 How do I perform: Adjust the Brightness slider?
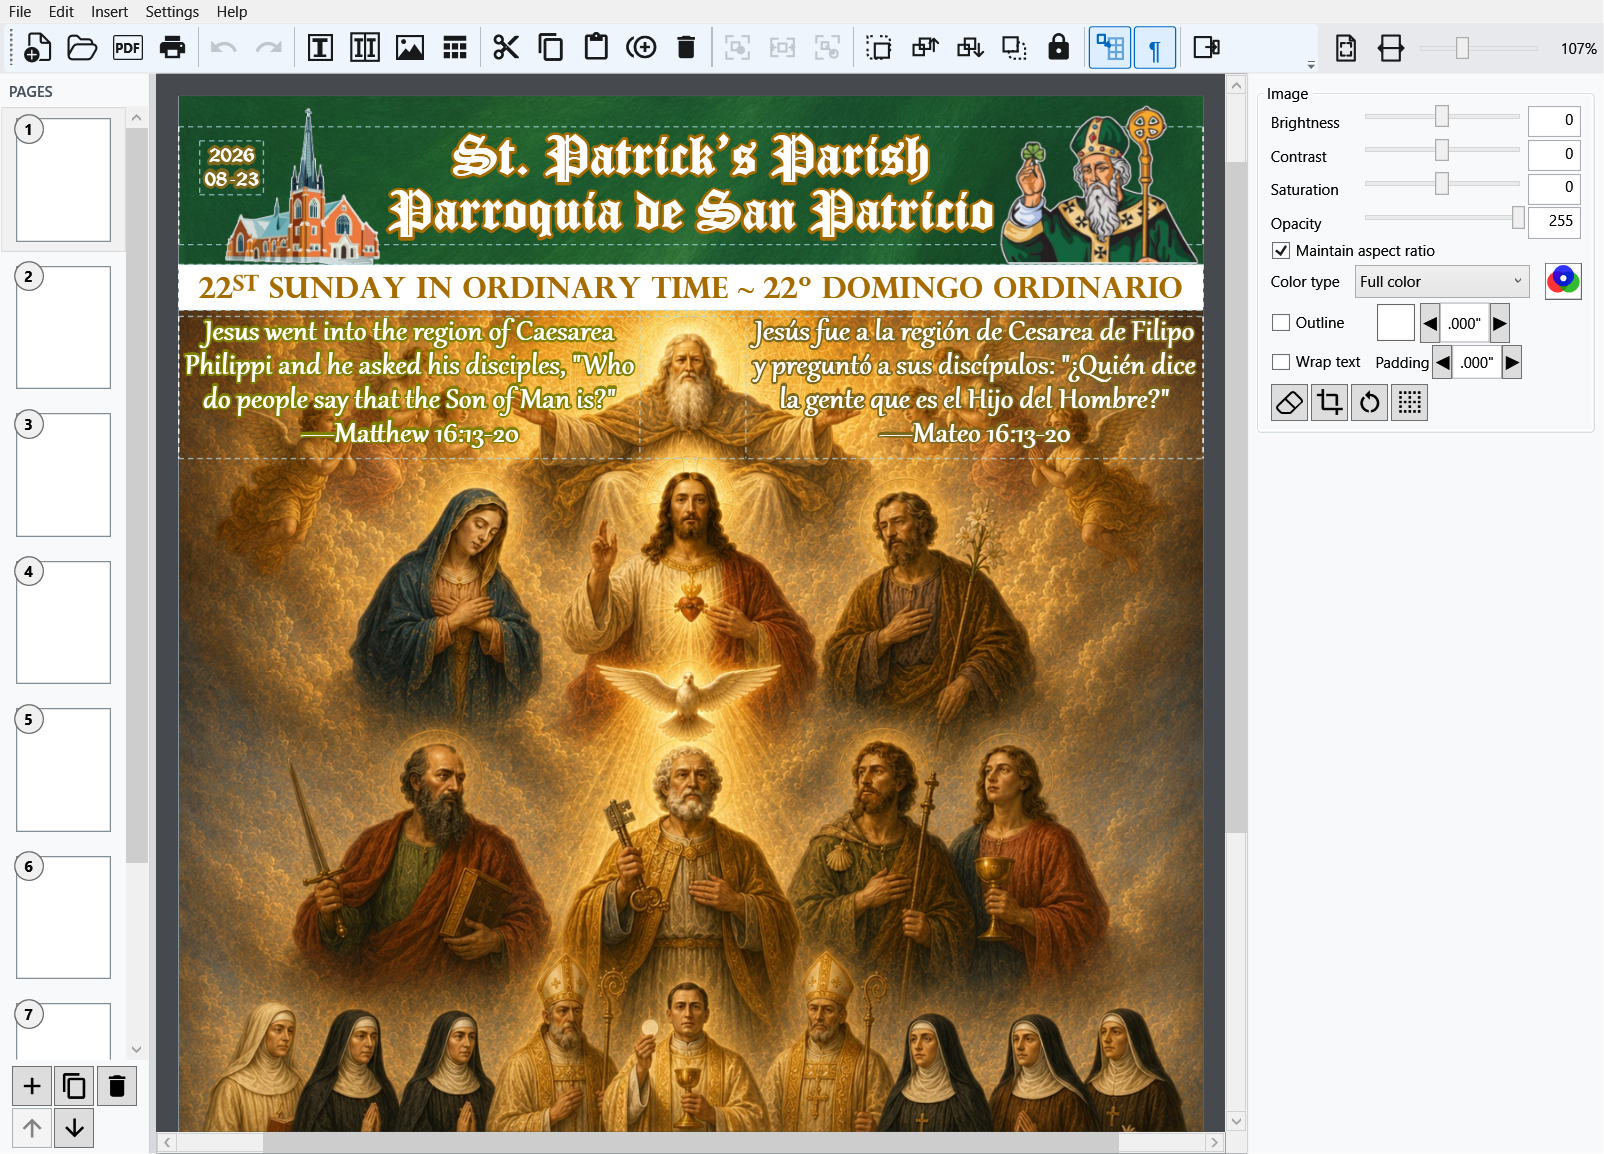(1442, 117)
